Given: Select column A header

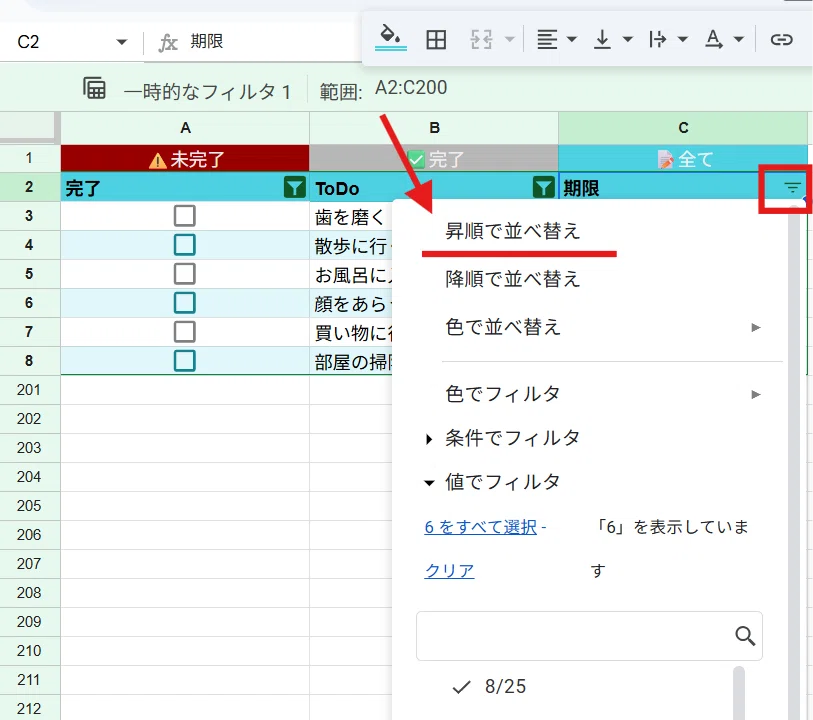Looking at the screenshot, I should pyautogui.click(x=185, y=128).
